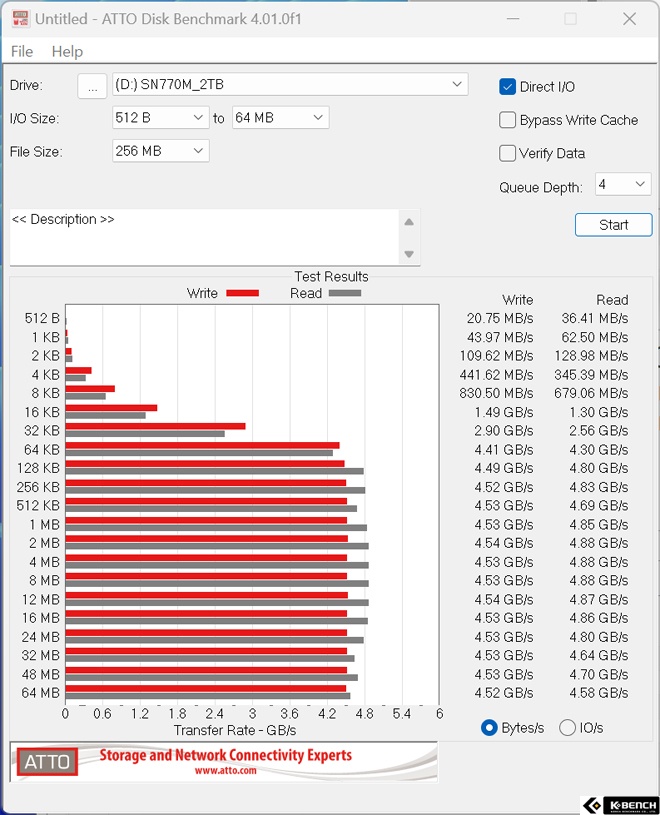660x815 pixels.
Task: Click the ATTO app icon in title bar
Action: pos(20,18)
